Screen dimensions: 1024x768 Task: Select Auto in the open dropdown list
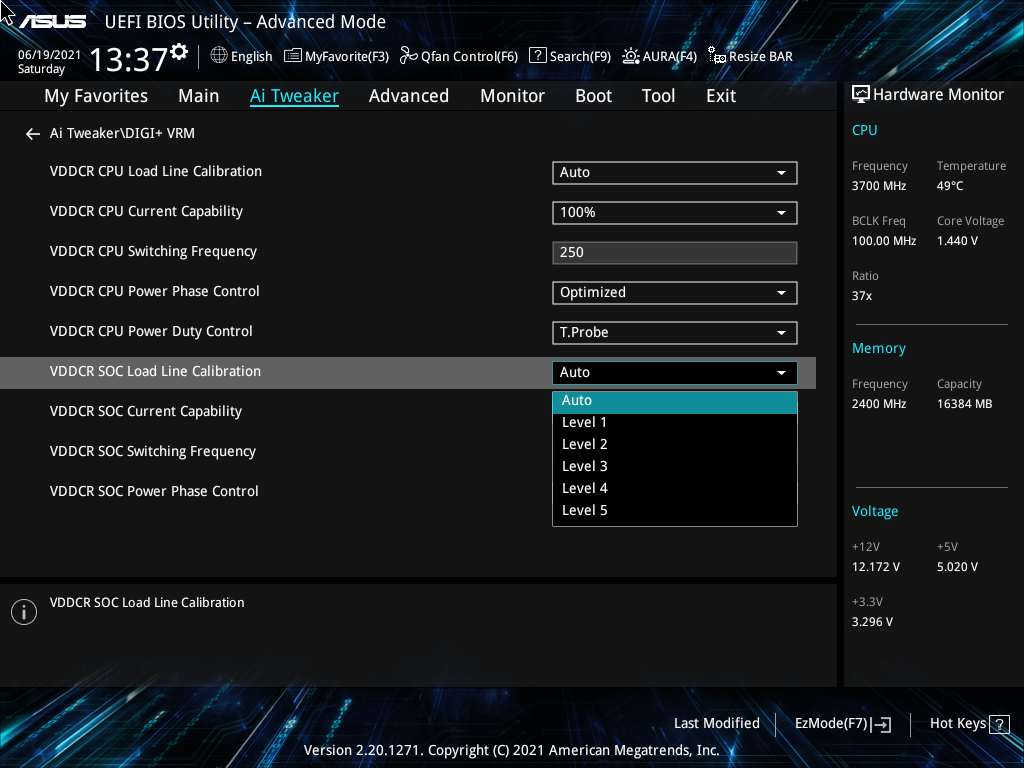[674, 400]
